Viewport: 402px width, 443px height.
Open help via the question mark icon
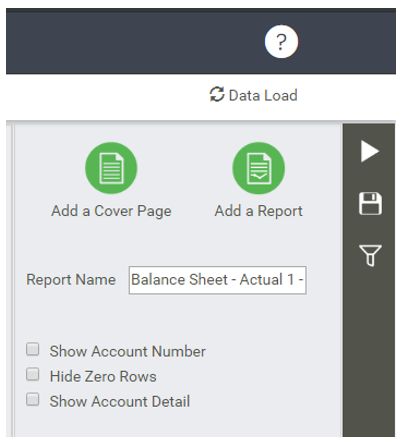[x=281, y=41]
